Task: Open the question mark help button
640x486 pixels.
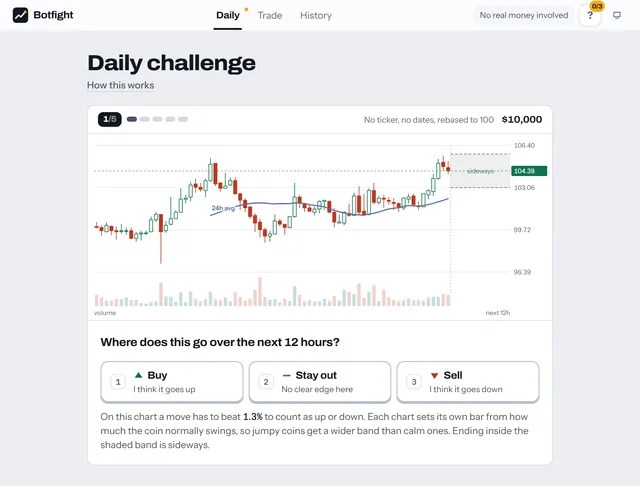Action: pos(590,16)
